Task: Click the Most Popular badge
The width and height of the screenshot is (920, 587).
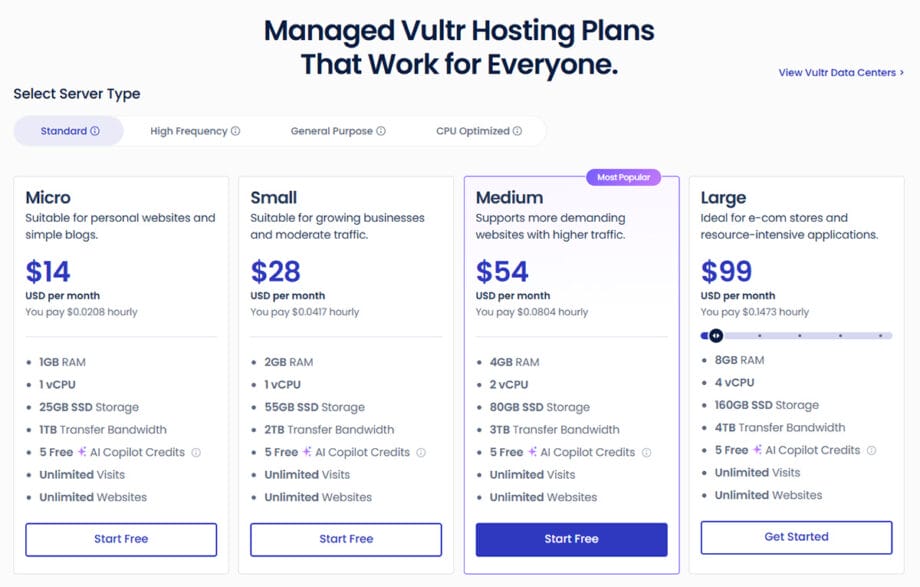Action: pos(624,176)
